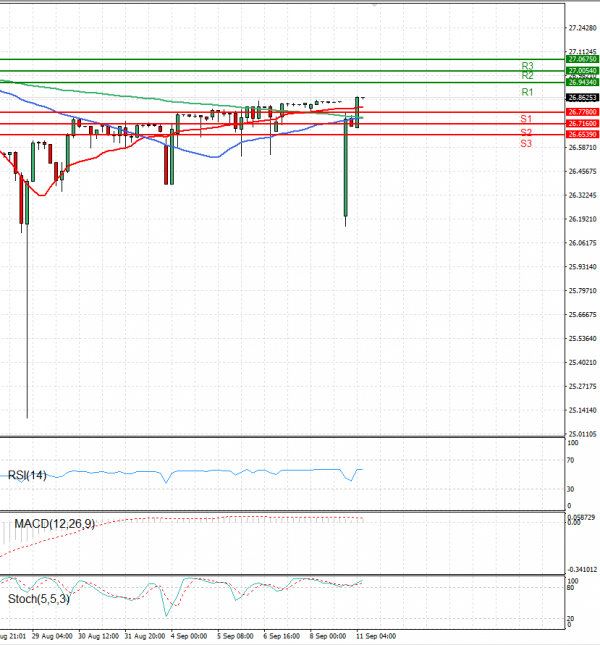Click the R2 resistance label

pyautogui.click(x=527, y=76)
